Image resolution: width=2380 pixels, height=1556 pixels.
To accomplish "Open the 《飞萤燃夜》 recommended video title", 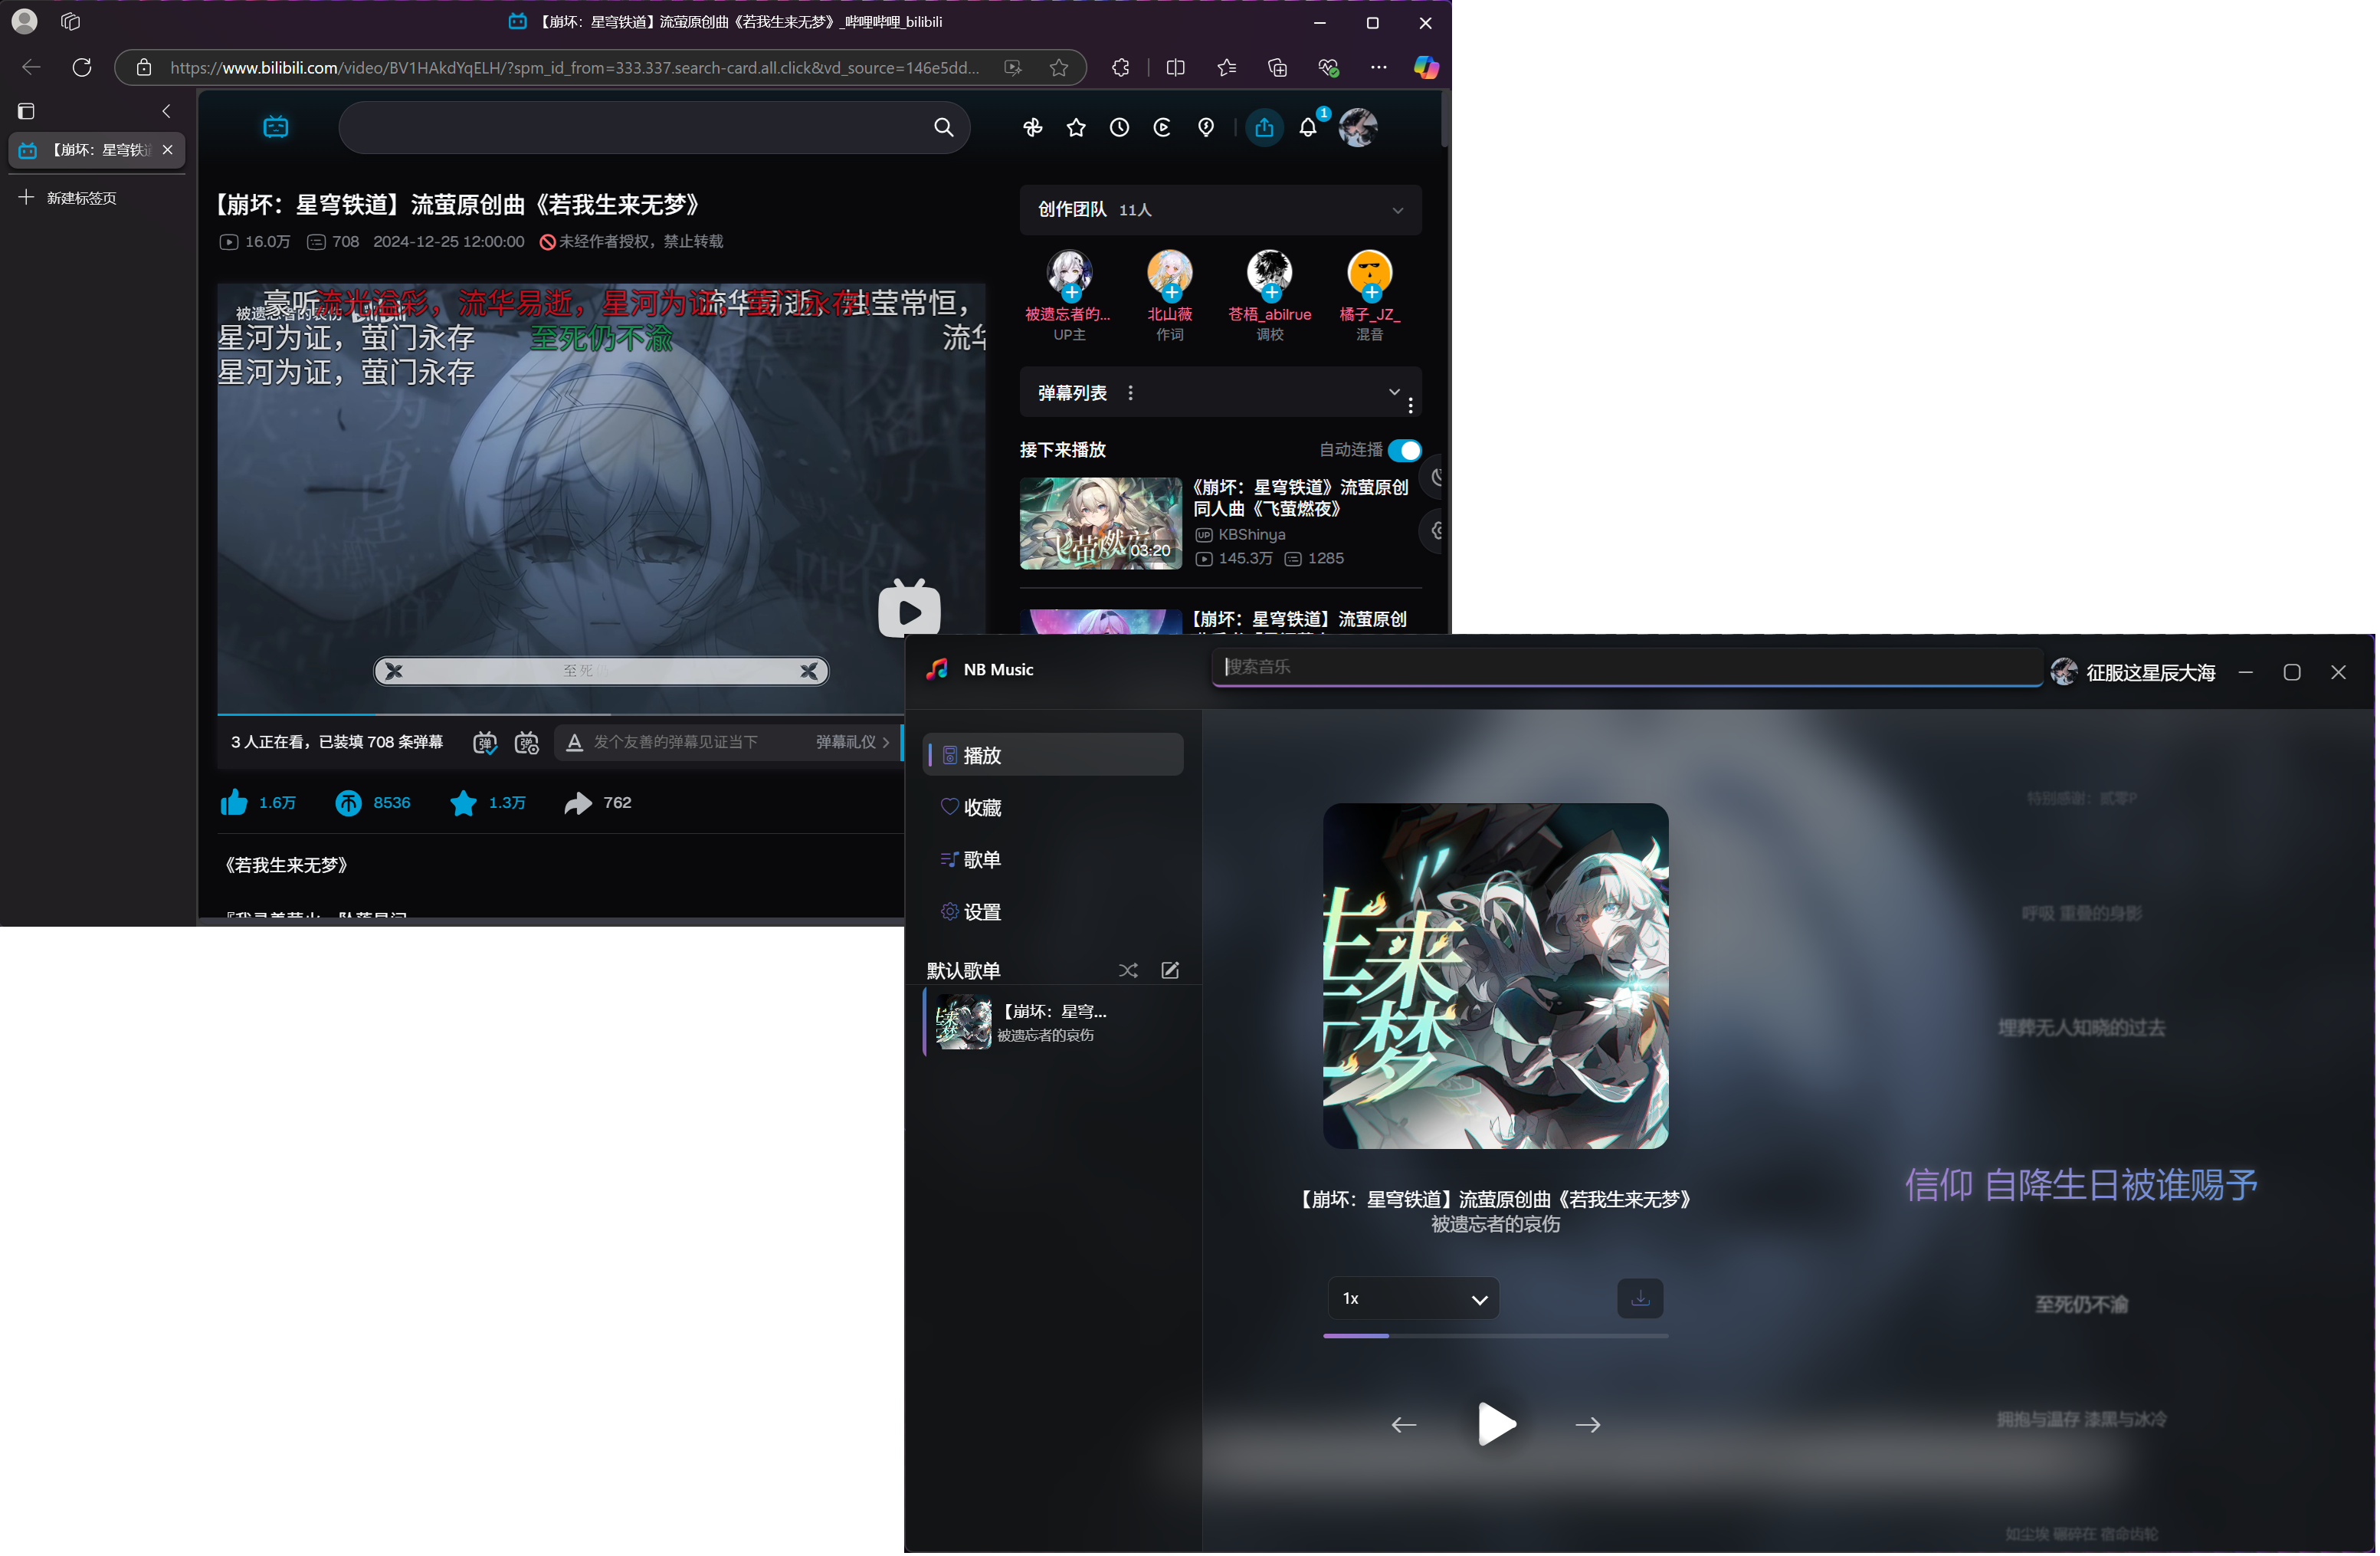I will coord(1302,498).
